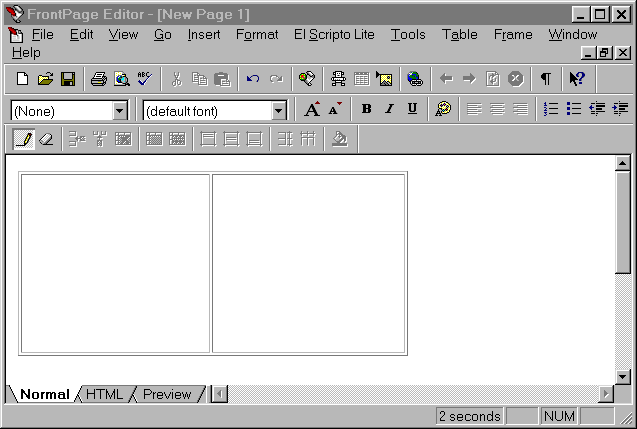This screenshot has width=637, height=429.
Task: Delete Cells table toolbar icon
Action: (123, 139)
